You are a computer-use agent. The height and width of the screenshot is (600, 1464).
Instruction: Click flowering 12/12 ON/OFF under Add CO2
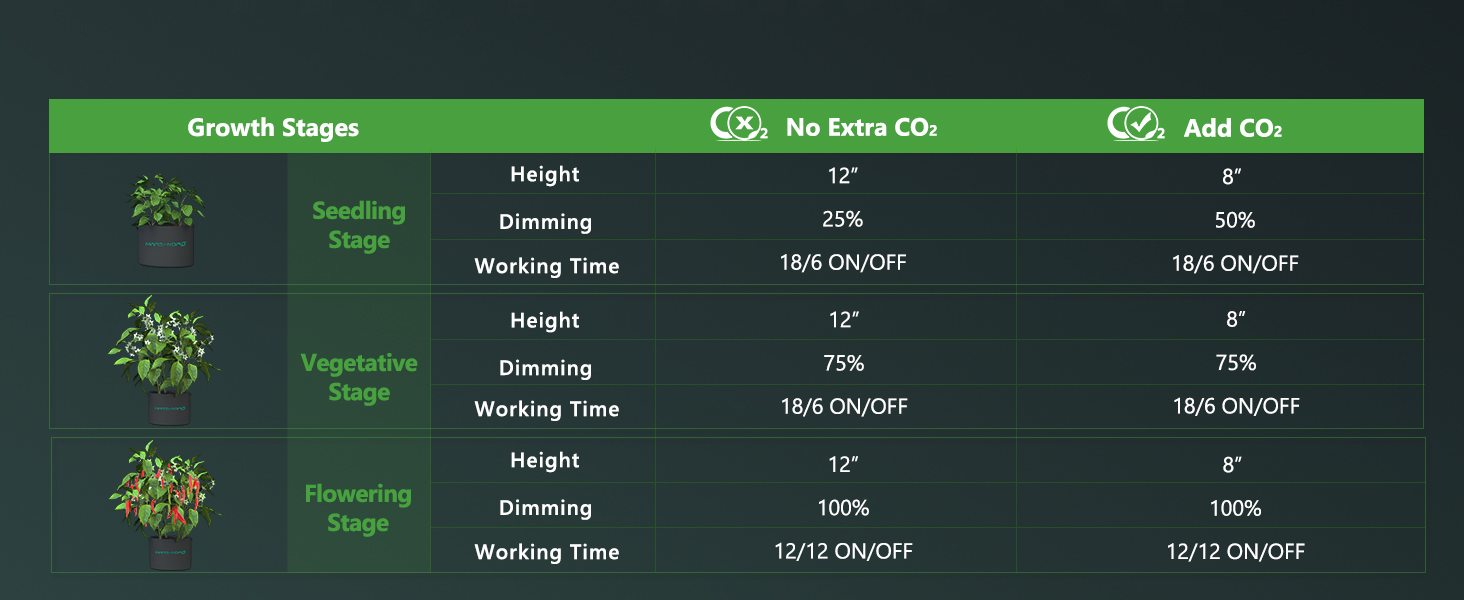(1235, 551)
